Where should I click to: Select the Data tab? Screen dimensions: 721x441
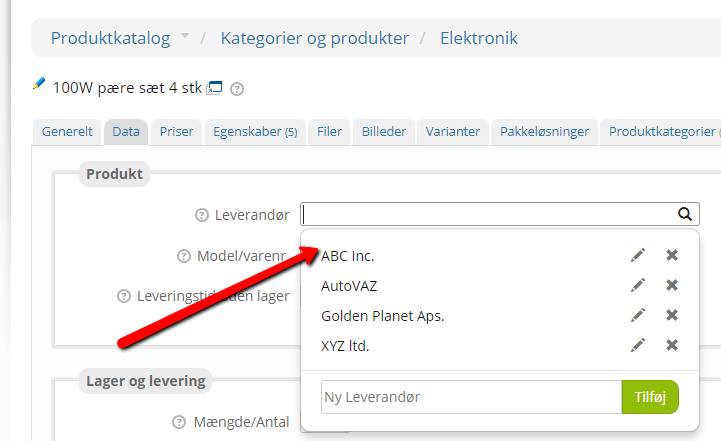pos(126,132)
